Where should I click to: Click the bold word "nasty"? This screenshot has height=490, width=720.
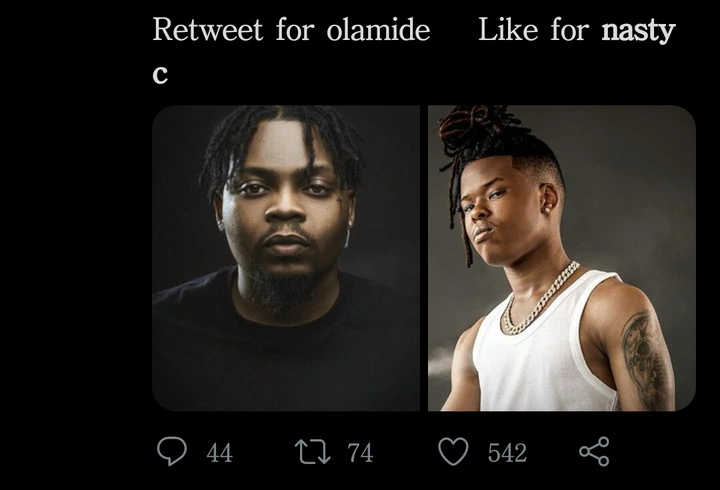(x=638, y=31)
